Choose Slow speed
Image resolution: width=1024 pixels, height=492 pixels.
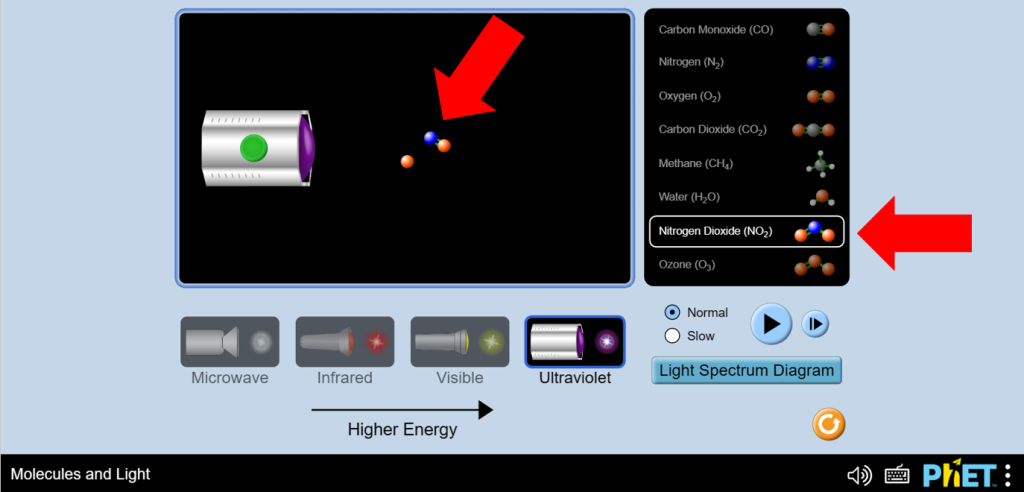690,336
